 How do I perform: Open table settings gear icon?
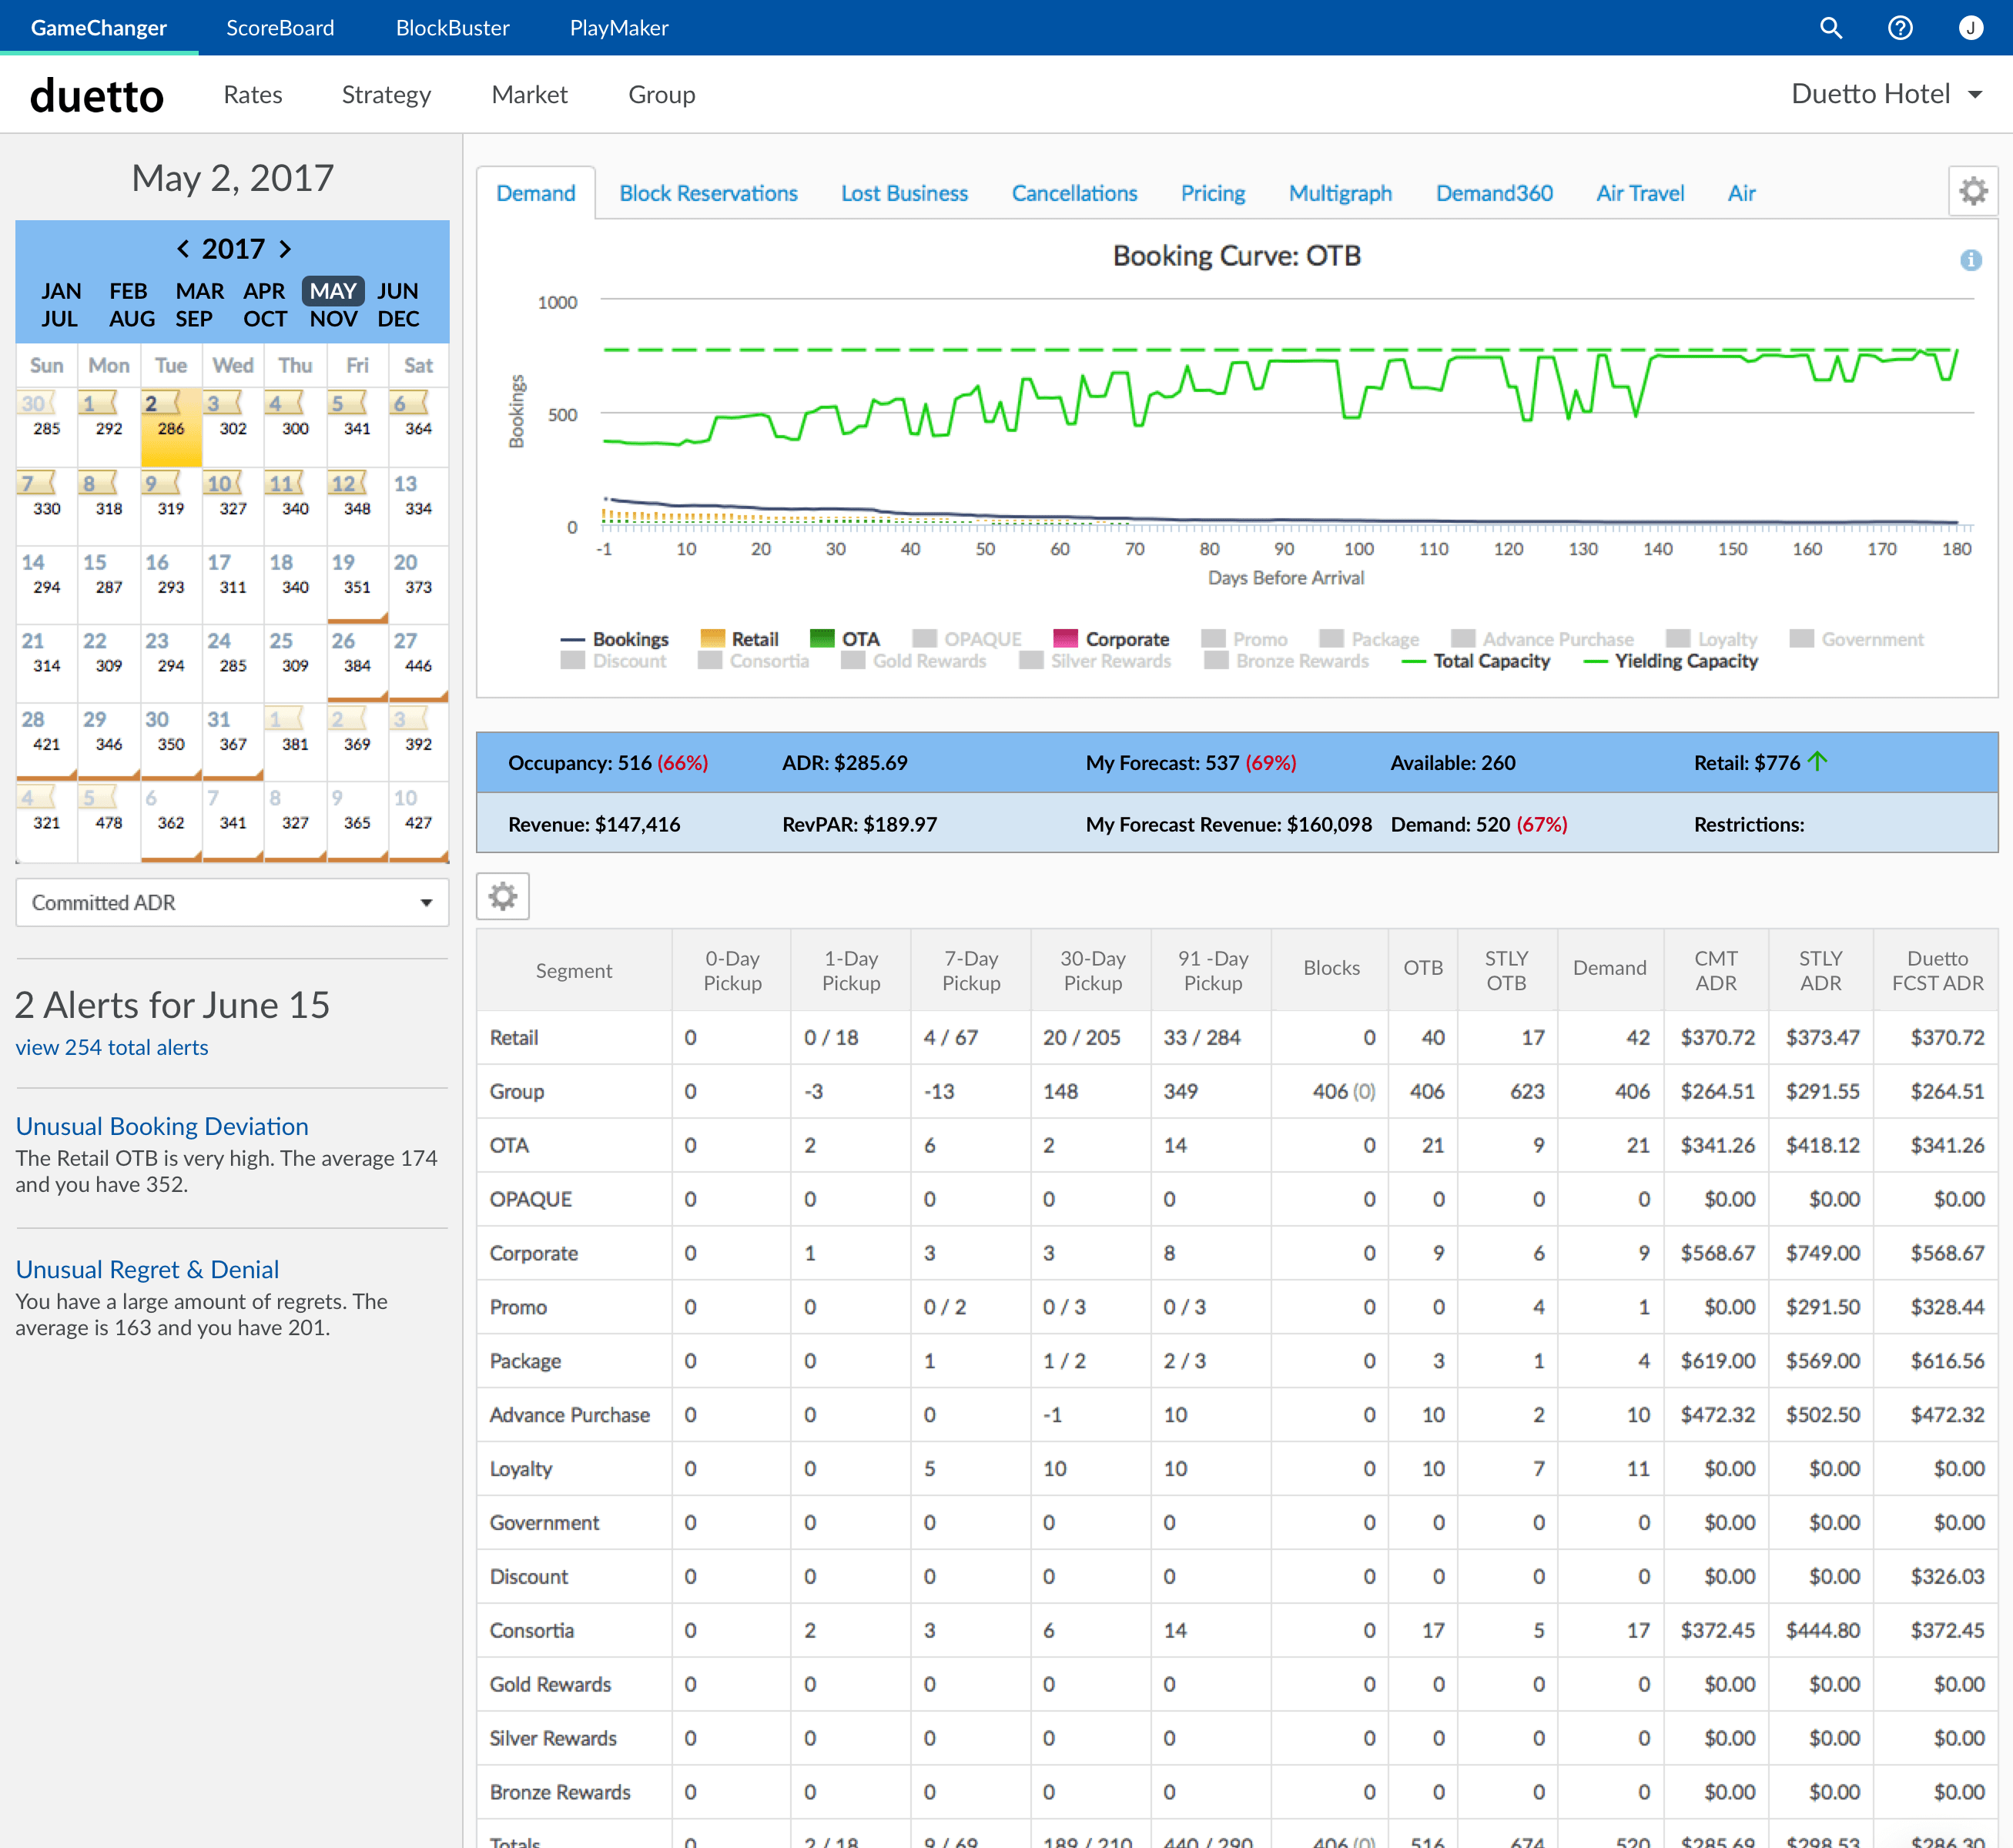point(502,896)
